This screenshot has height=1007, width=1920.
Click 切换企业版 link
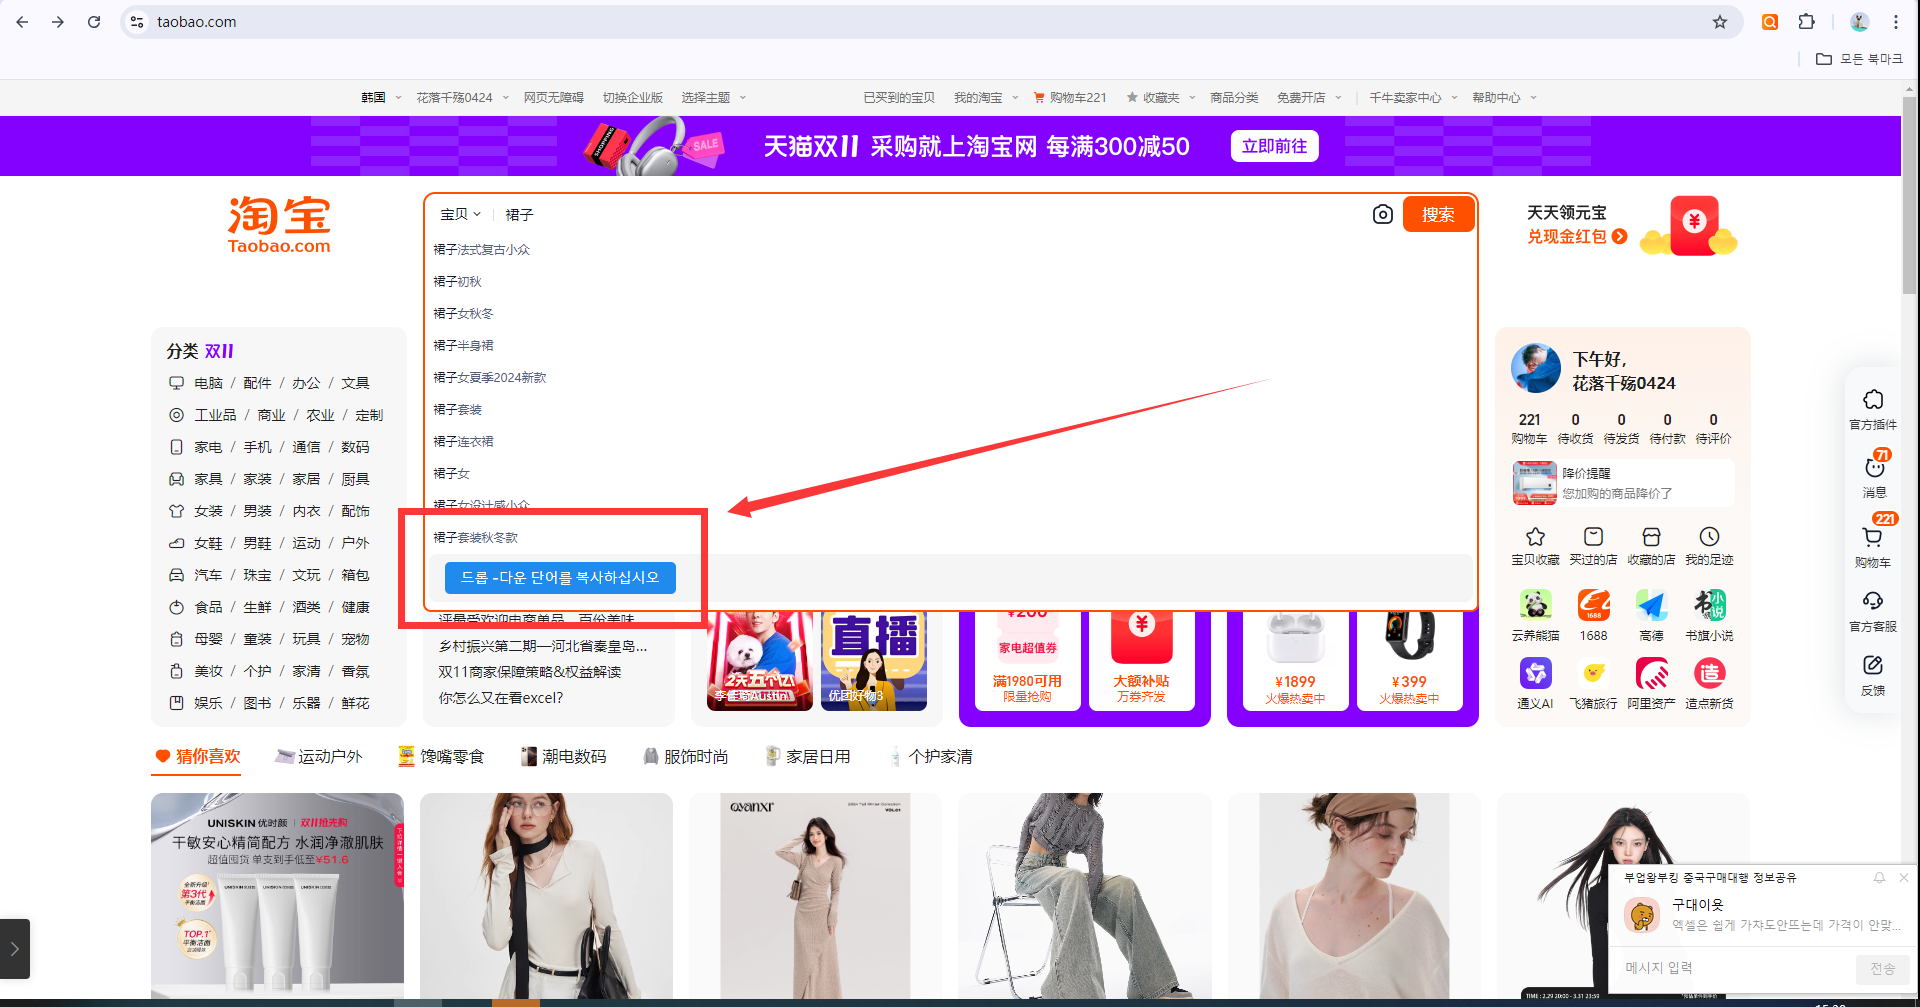[x=633, y=97]
